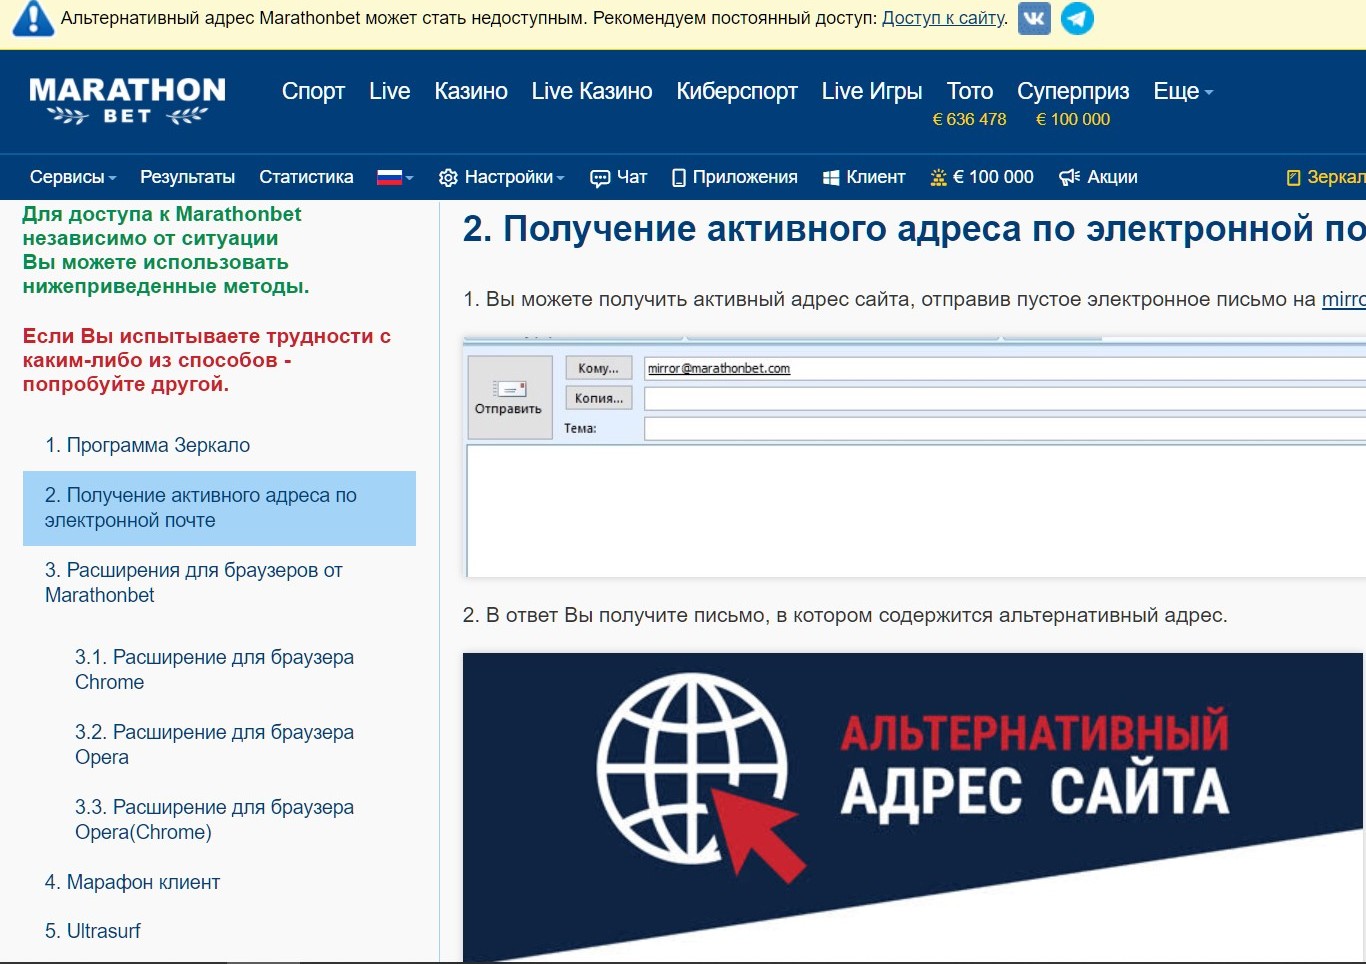The height and width of the screenshot is (964, 1366).
Task: Open the Клиент link
Action: pos(875,177)
